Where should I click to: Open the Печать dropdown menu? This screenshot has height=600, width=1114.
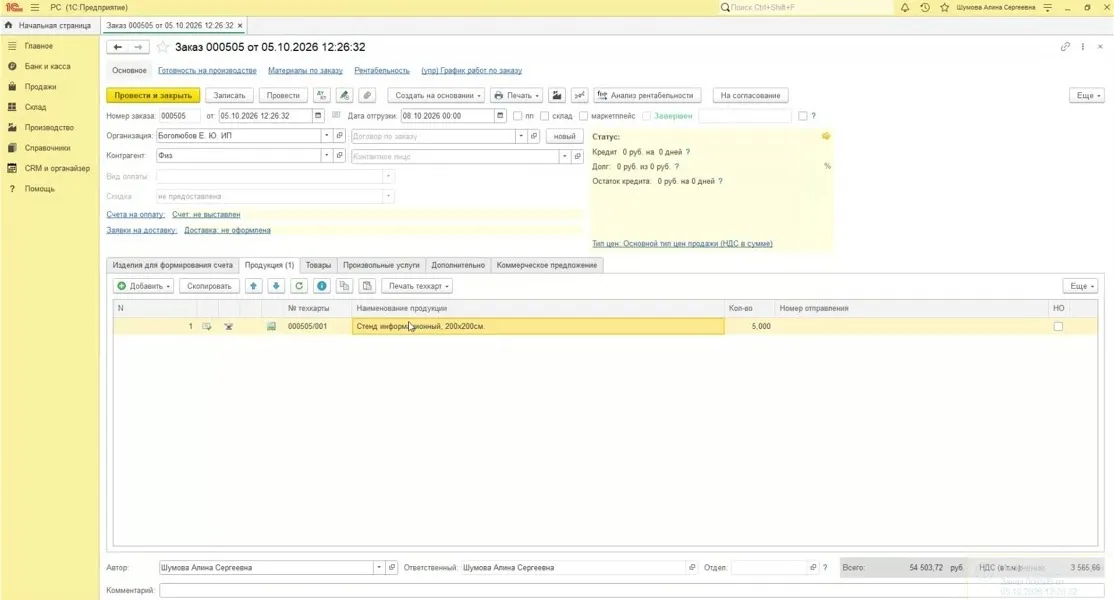(x=517, y=95)
